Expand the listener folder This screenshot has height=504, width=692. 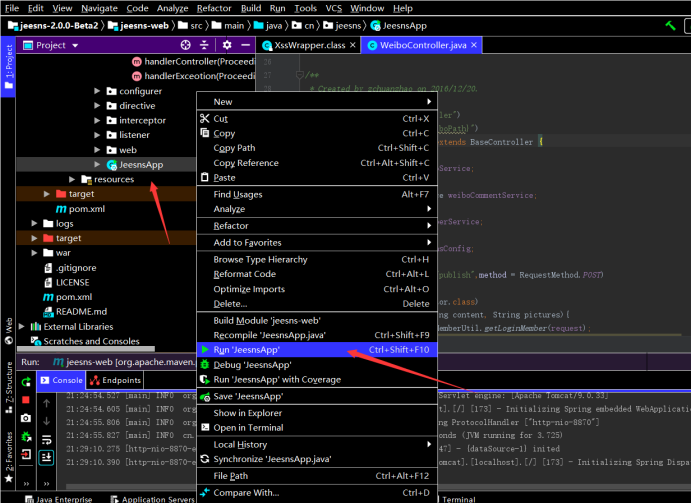tap(97, 135)
